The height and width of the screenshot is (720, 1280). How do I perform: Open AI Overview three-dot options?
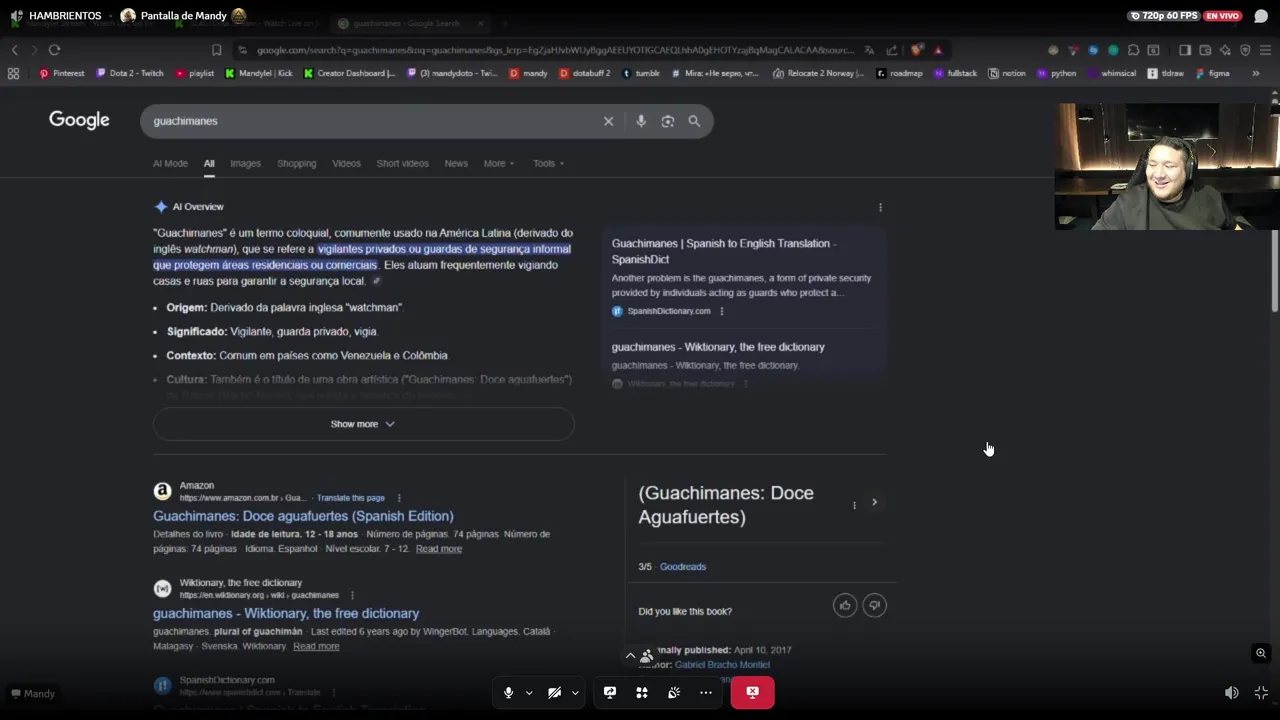880,207
